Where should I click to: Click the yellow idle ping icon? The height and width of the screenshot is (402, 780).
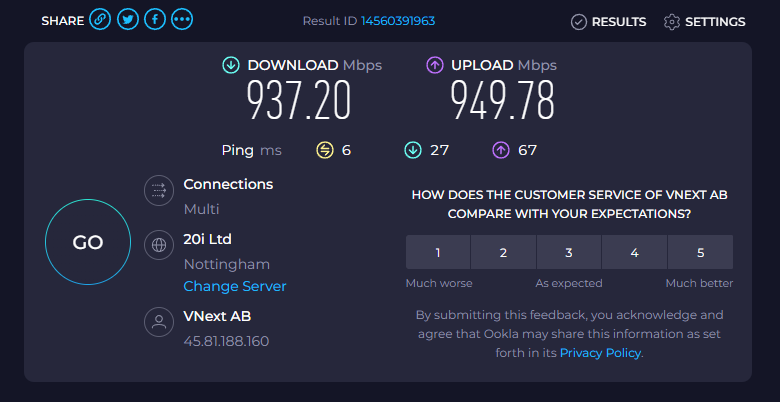pos(324,150)
